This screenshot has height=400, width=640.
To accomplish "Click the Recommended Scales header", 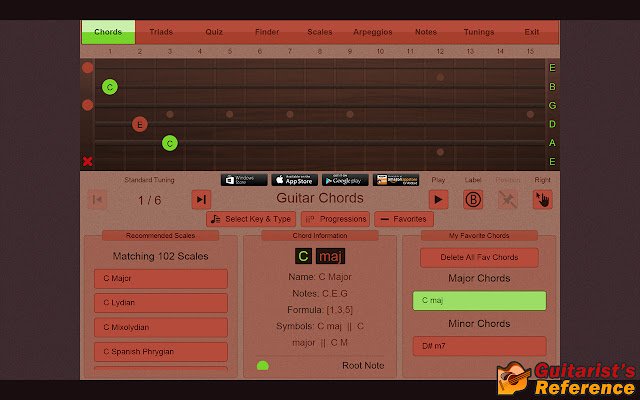I will tap(160, 236).
